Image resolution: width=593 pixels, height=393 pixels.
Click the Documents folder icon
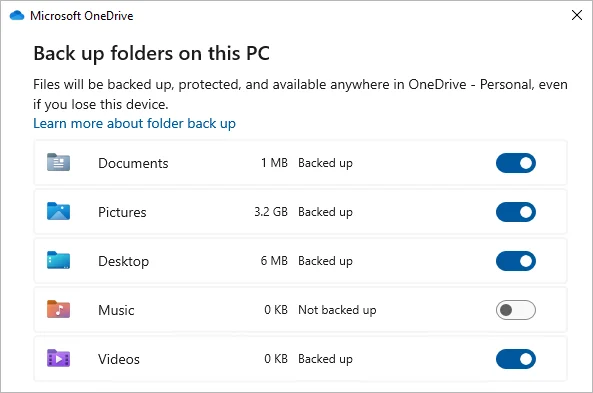(58, 163)
